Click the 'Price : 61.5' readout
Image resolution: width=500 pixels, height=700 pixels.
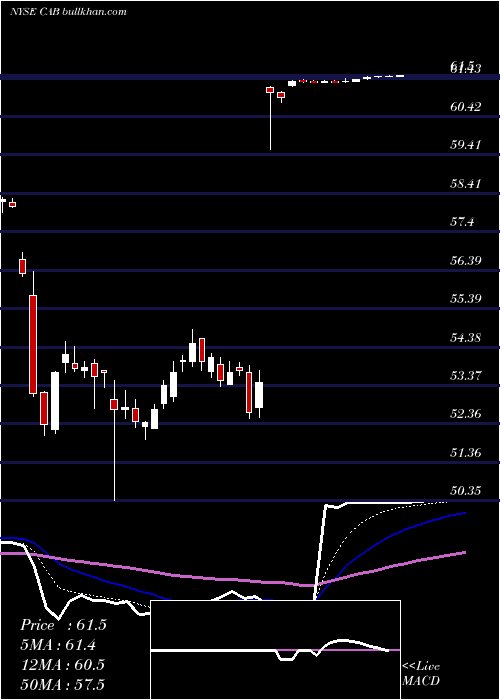click(63, 625)
